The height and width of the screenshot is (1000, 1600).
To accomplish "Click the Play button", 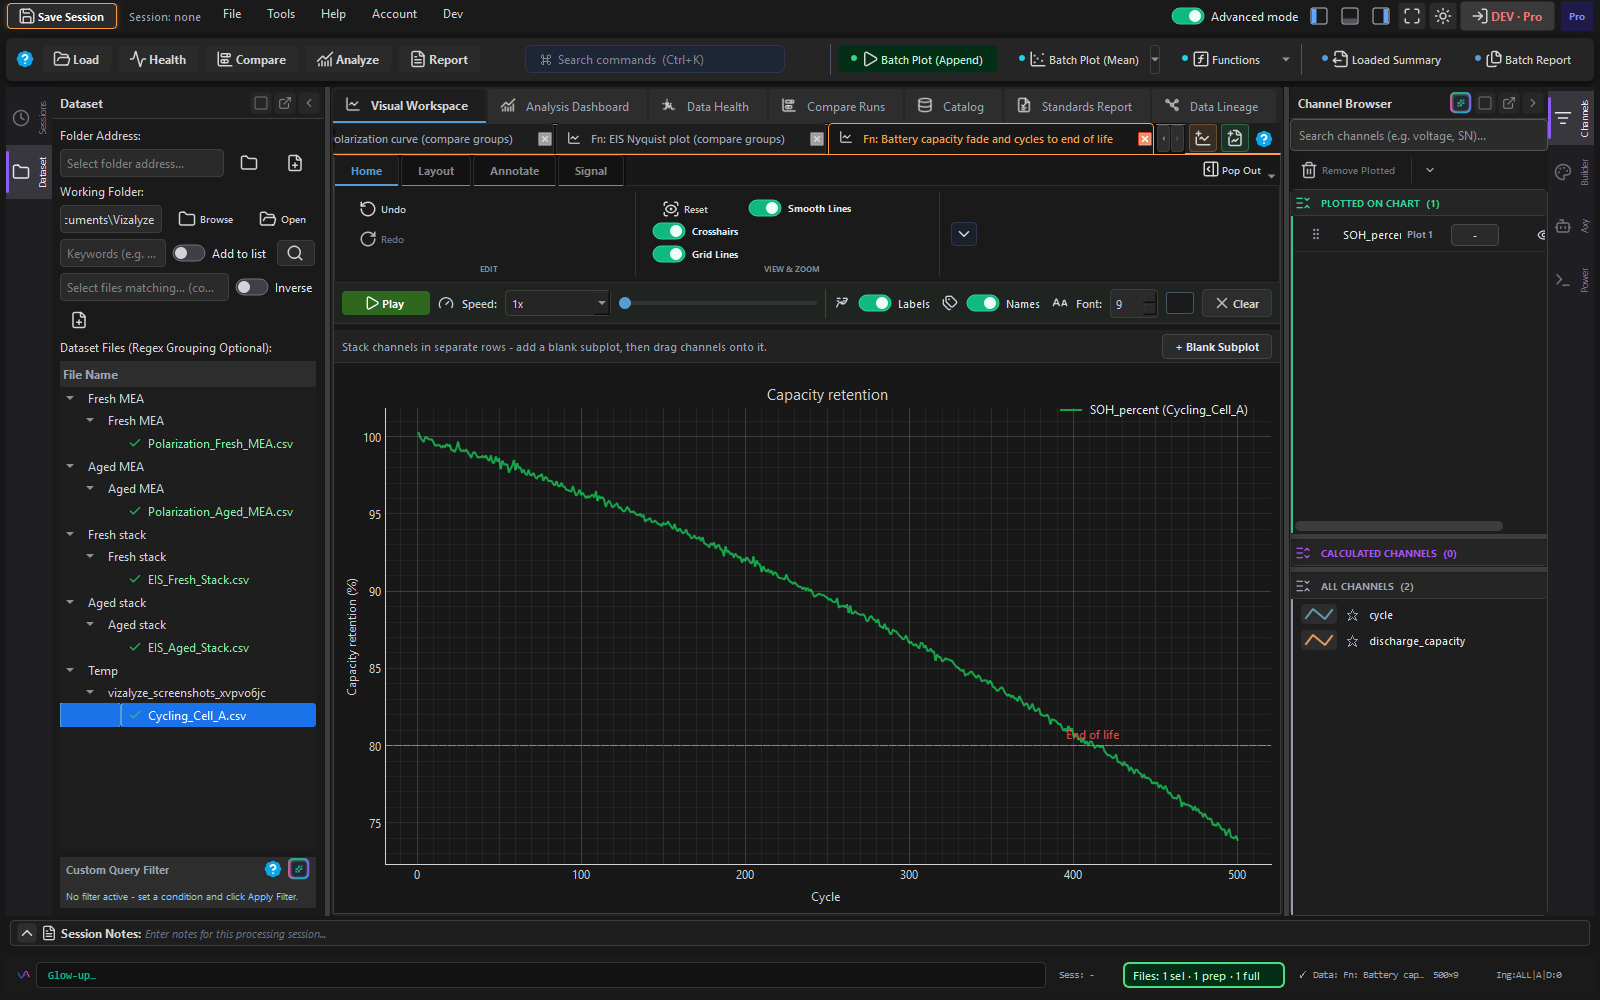I will tap(386, 303).
